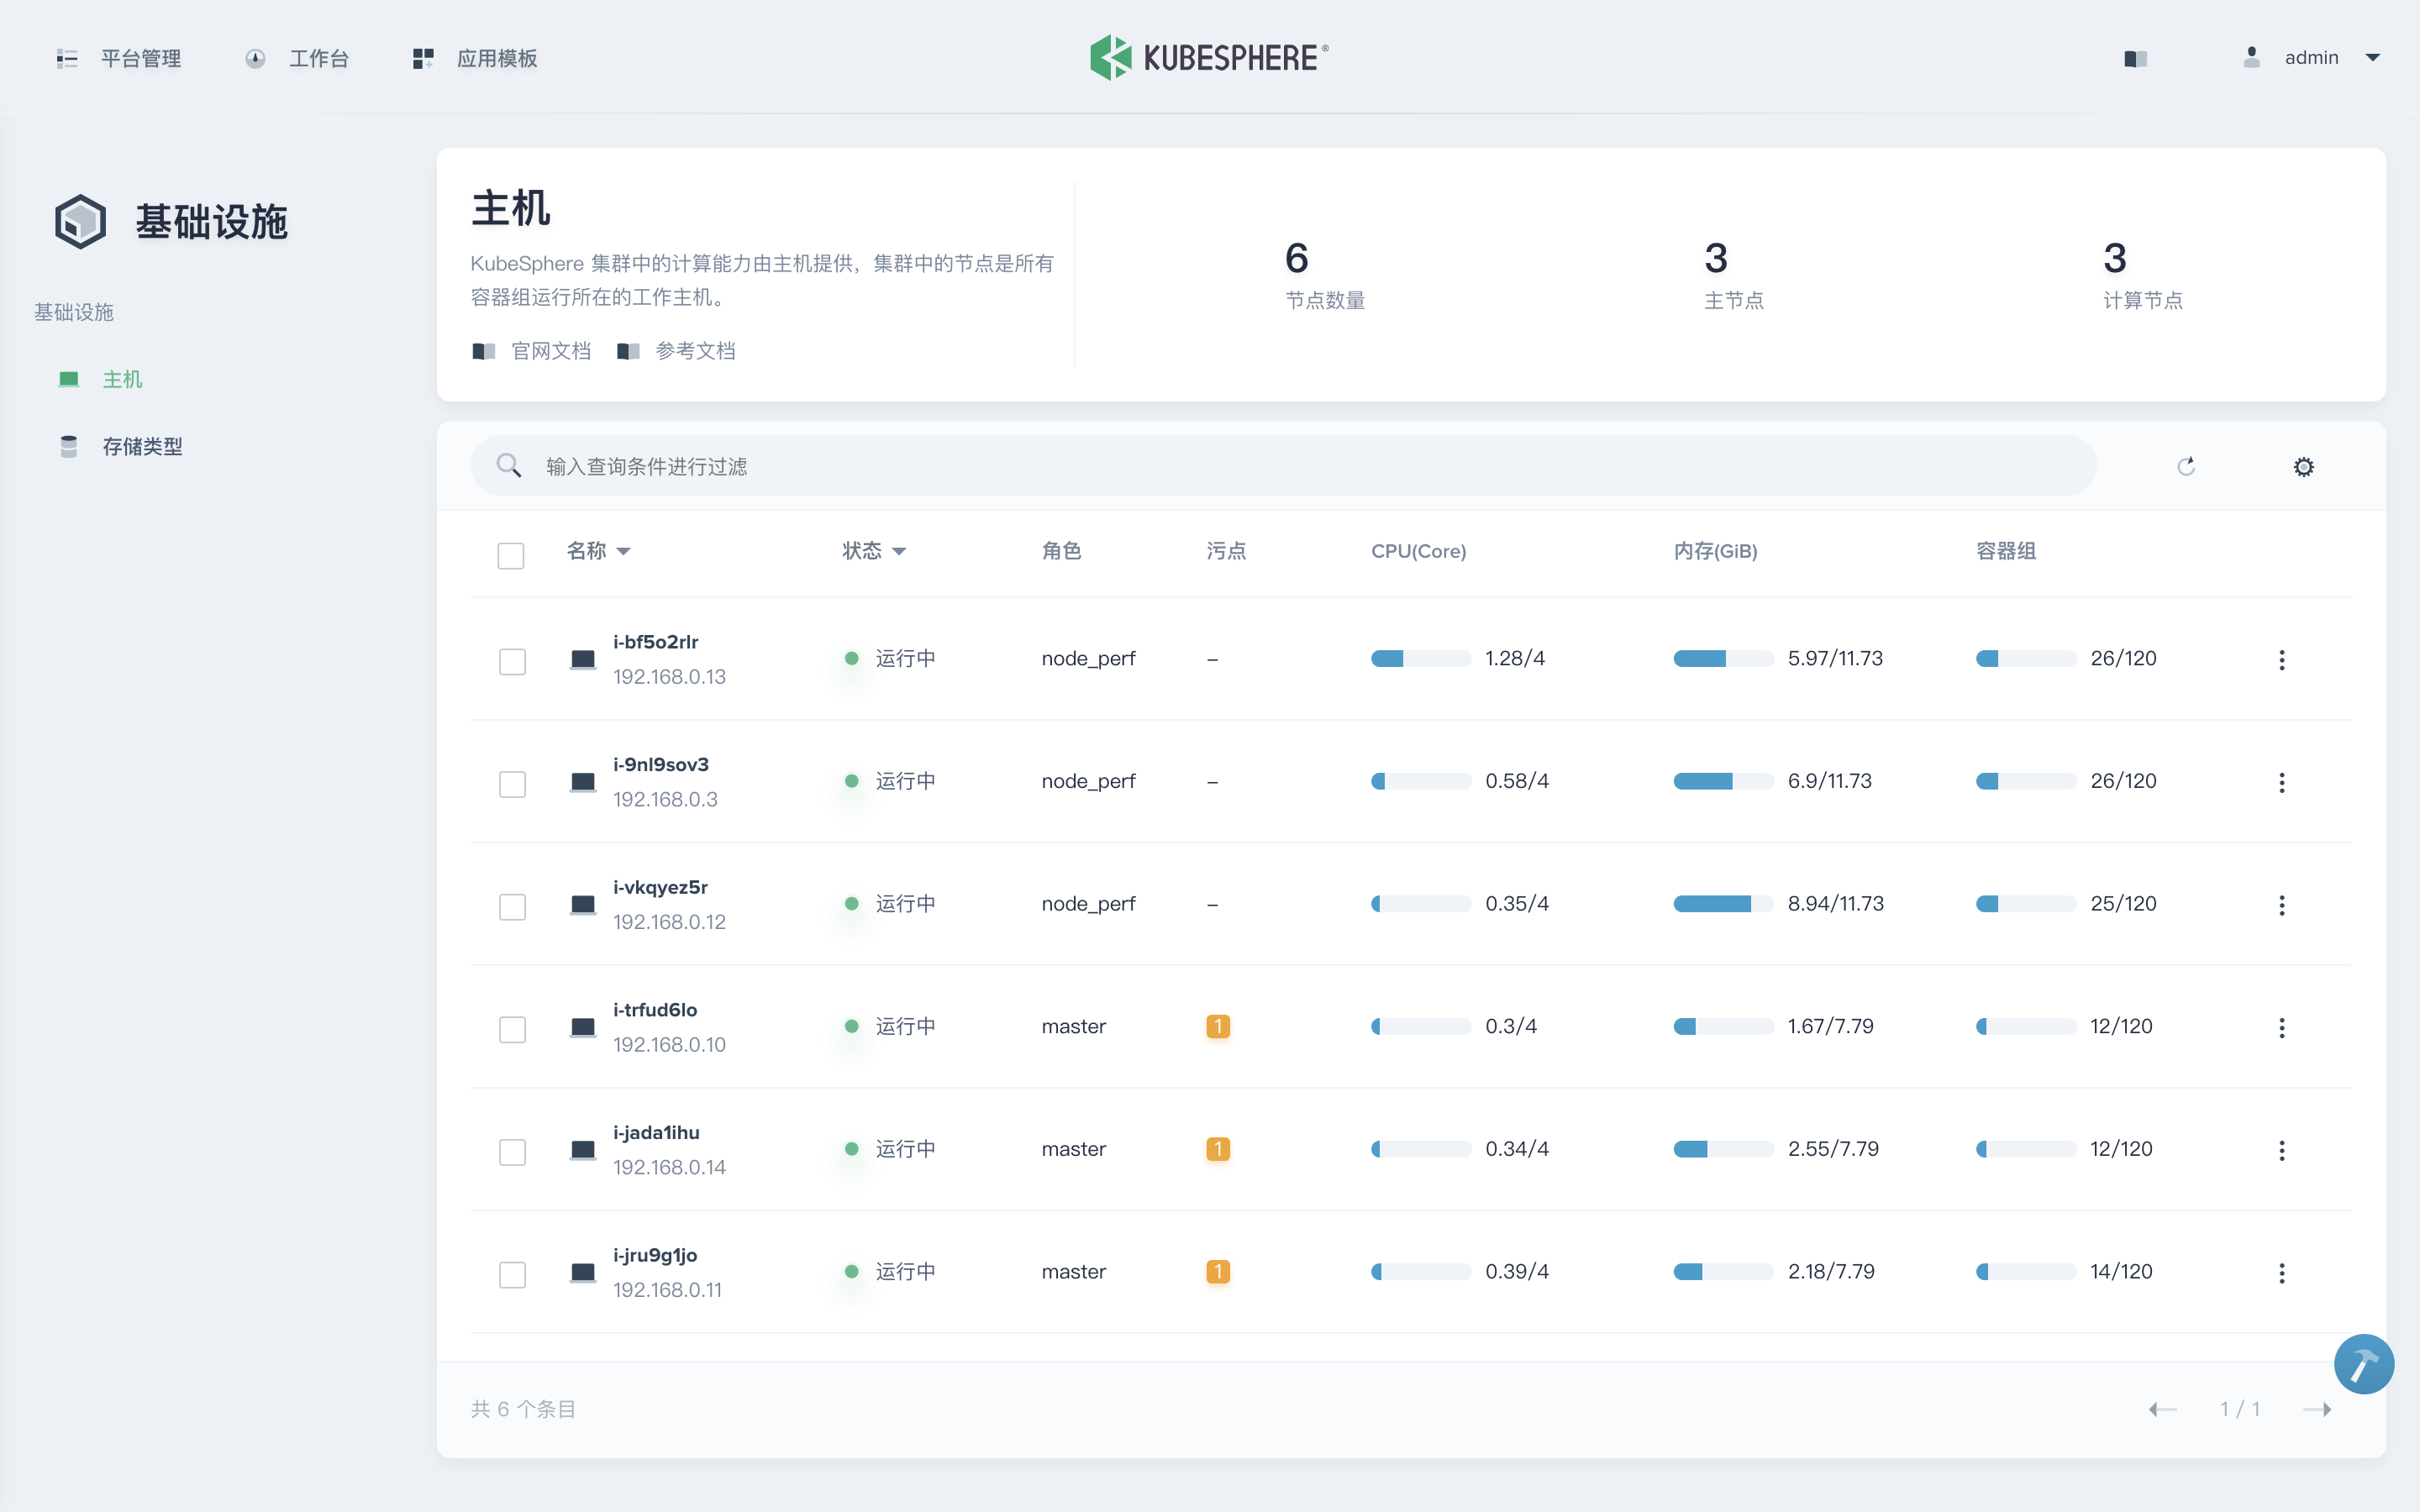Image resolution: width=2420 pixels, height=1512 pixels.
Task: Click the KubeSphere logo in the top bar
Action: pyautogui.click(x=1208, y=57)
